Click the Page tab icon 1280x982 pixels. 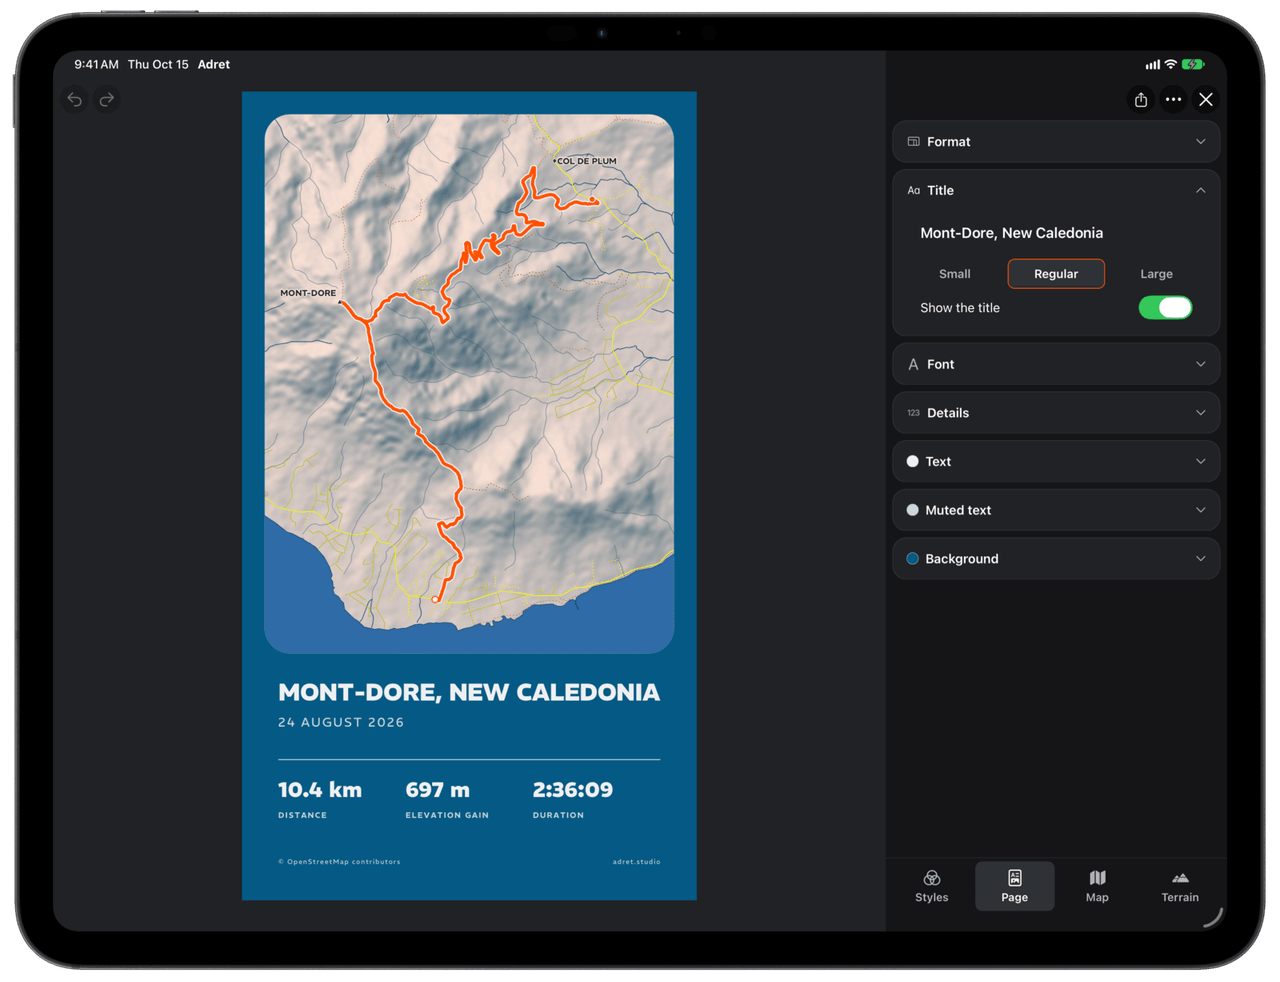click(1015, 878)
